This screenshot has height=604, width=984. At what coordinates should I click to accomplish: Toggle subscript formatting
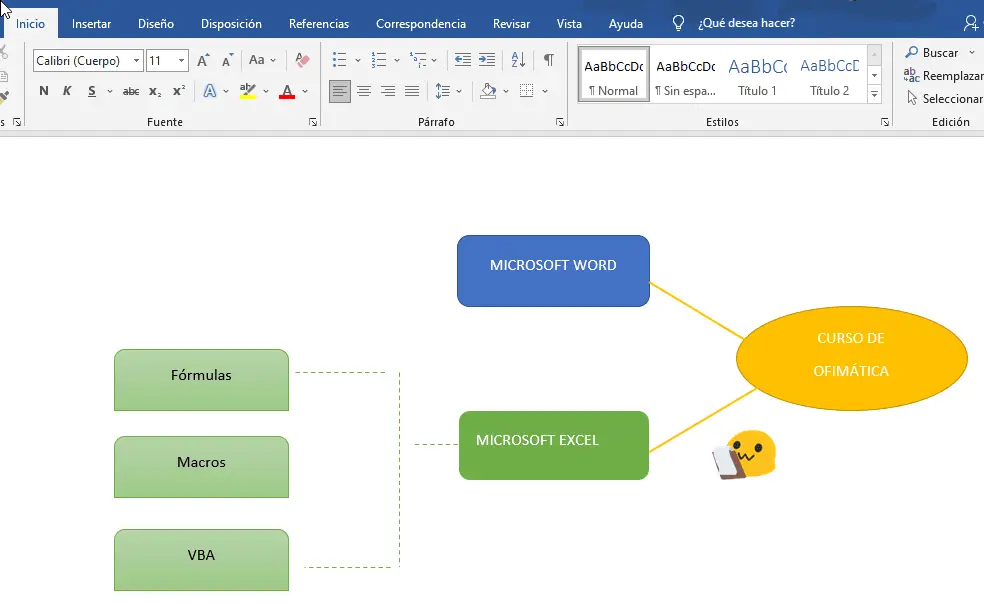point(155,92)
